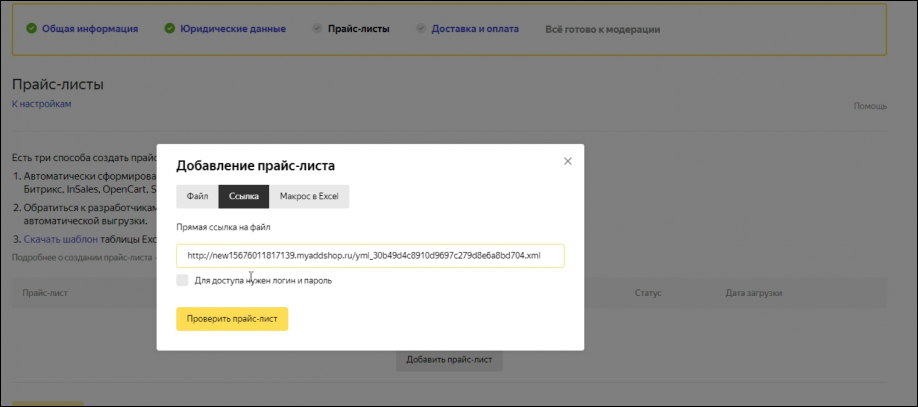Open the Помощь link

[x=869, y=106]
